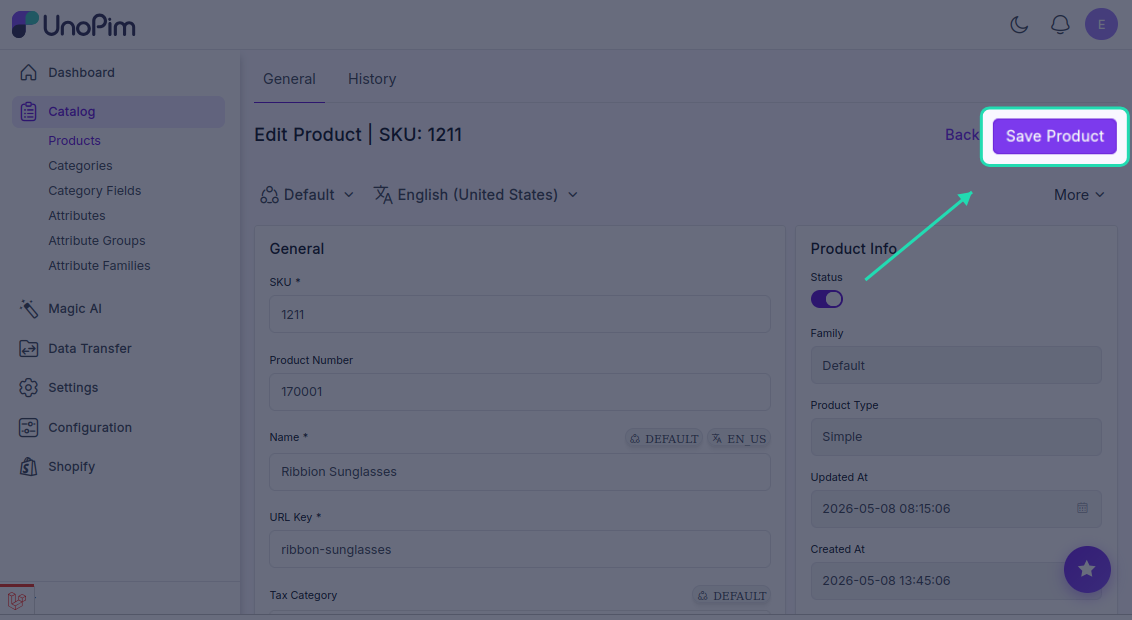This screenshot has width=1132, height=620.
Task: Click the Back link
Action: (x=962, y=135)
